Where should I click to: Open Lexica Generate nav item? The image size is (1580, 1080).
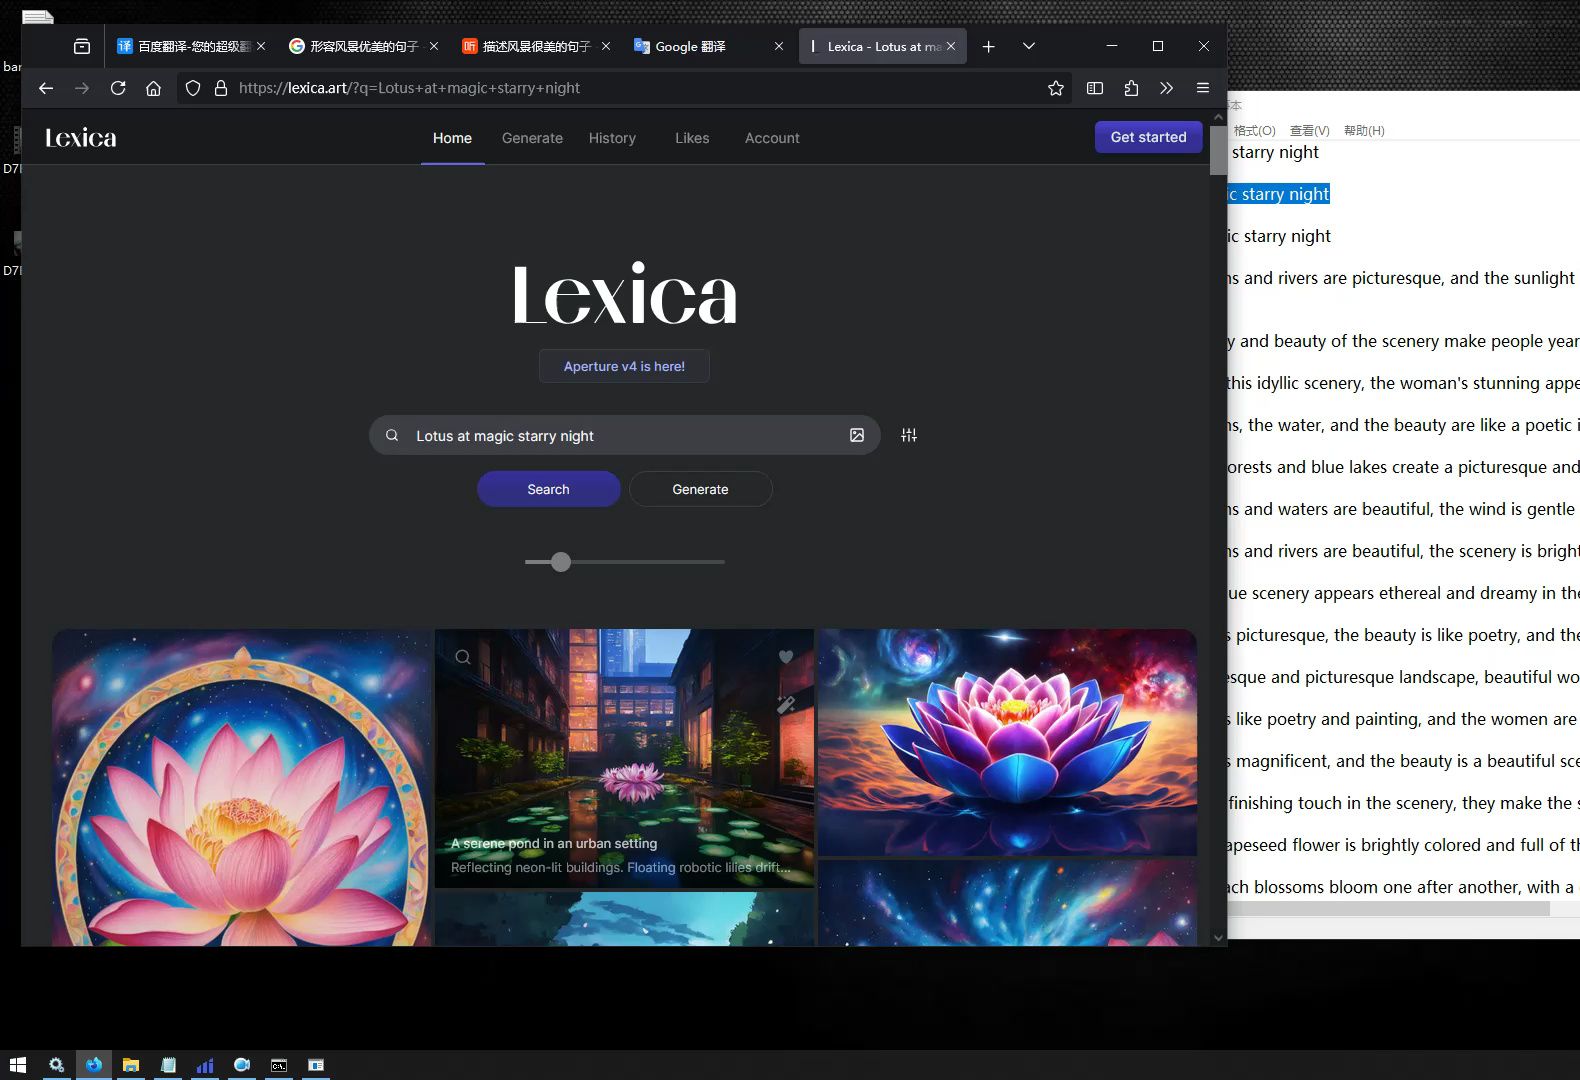tap(532, 138)
